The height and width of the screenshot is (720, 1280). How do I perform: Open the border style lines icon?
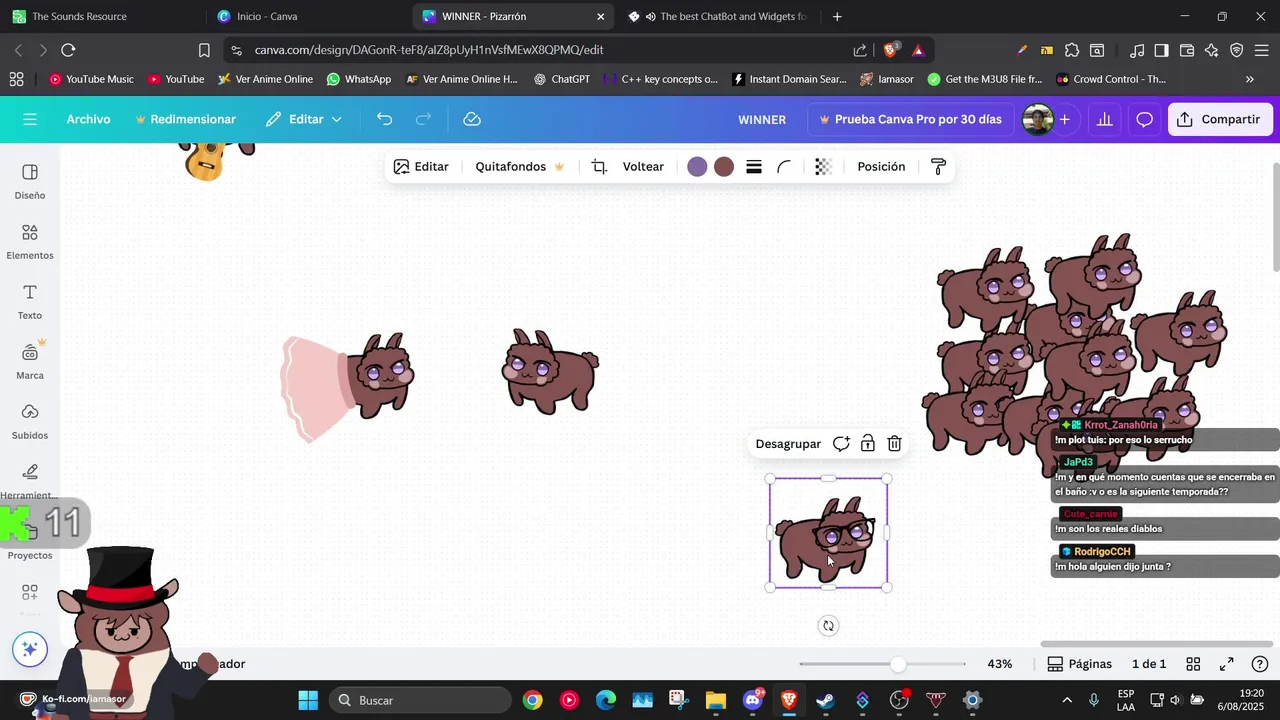tap(754, 167)
